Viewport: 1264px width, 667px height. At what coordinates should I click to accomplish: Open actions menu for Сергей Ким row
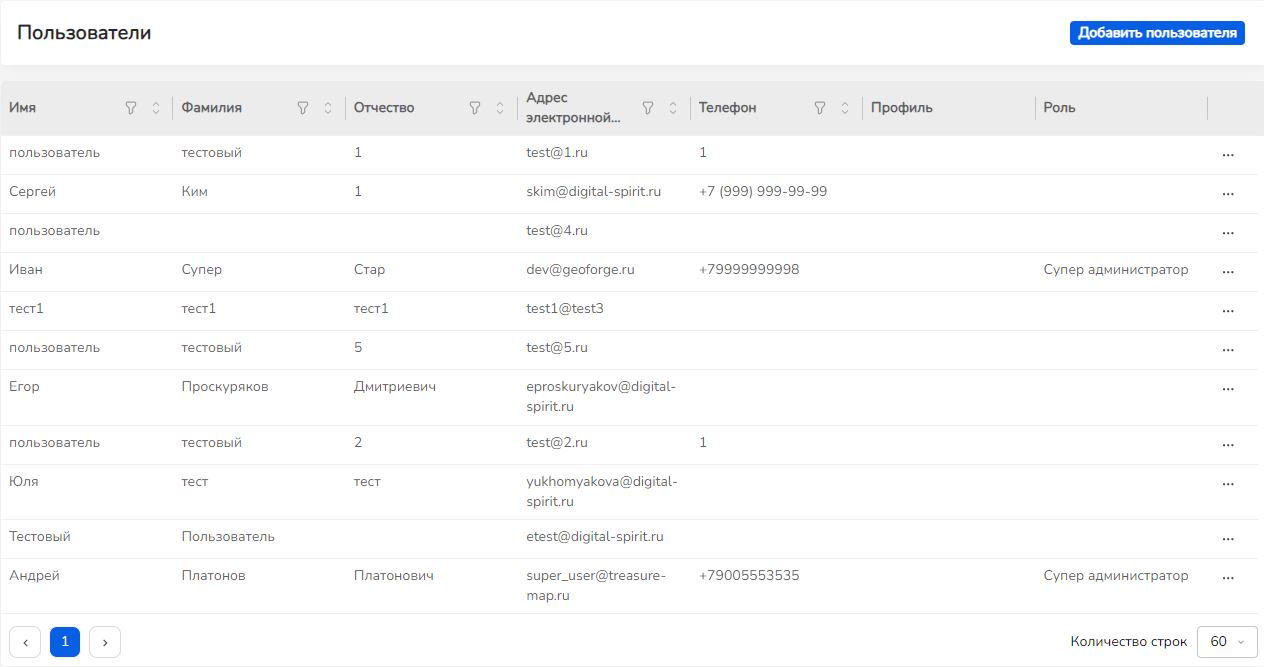(1228, 194)
